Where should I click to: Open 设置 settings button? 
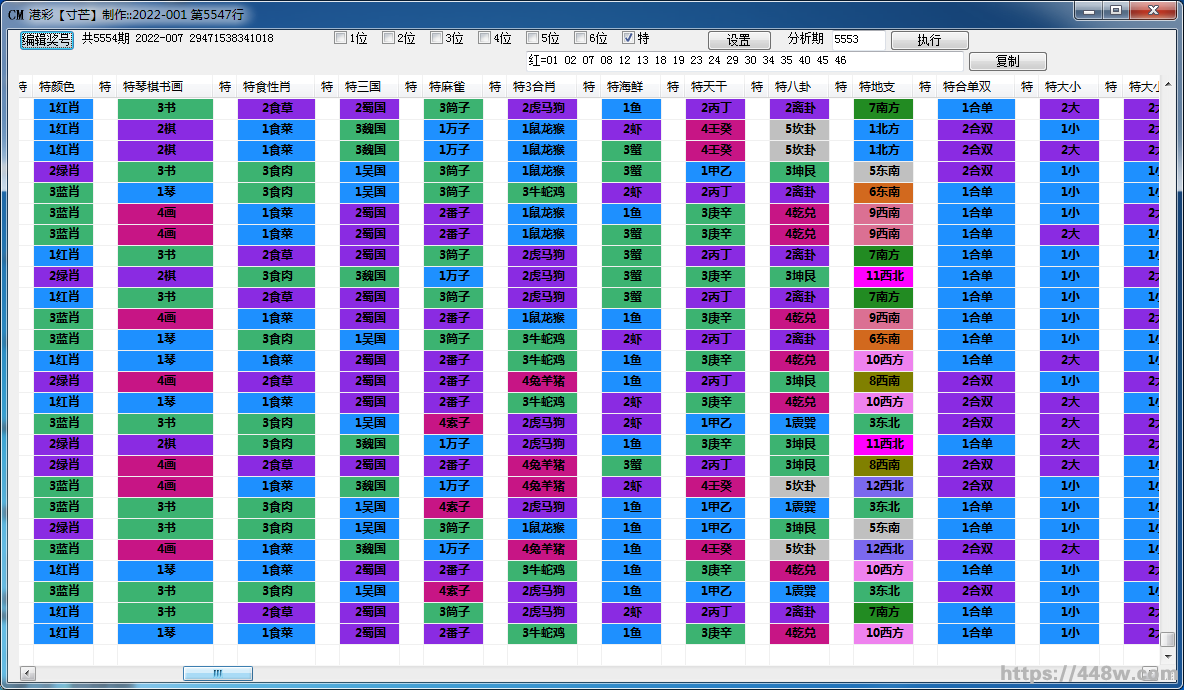(739, 40)
